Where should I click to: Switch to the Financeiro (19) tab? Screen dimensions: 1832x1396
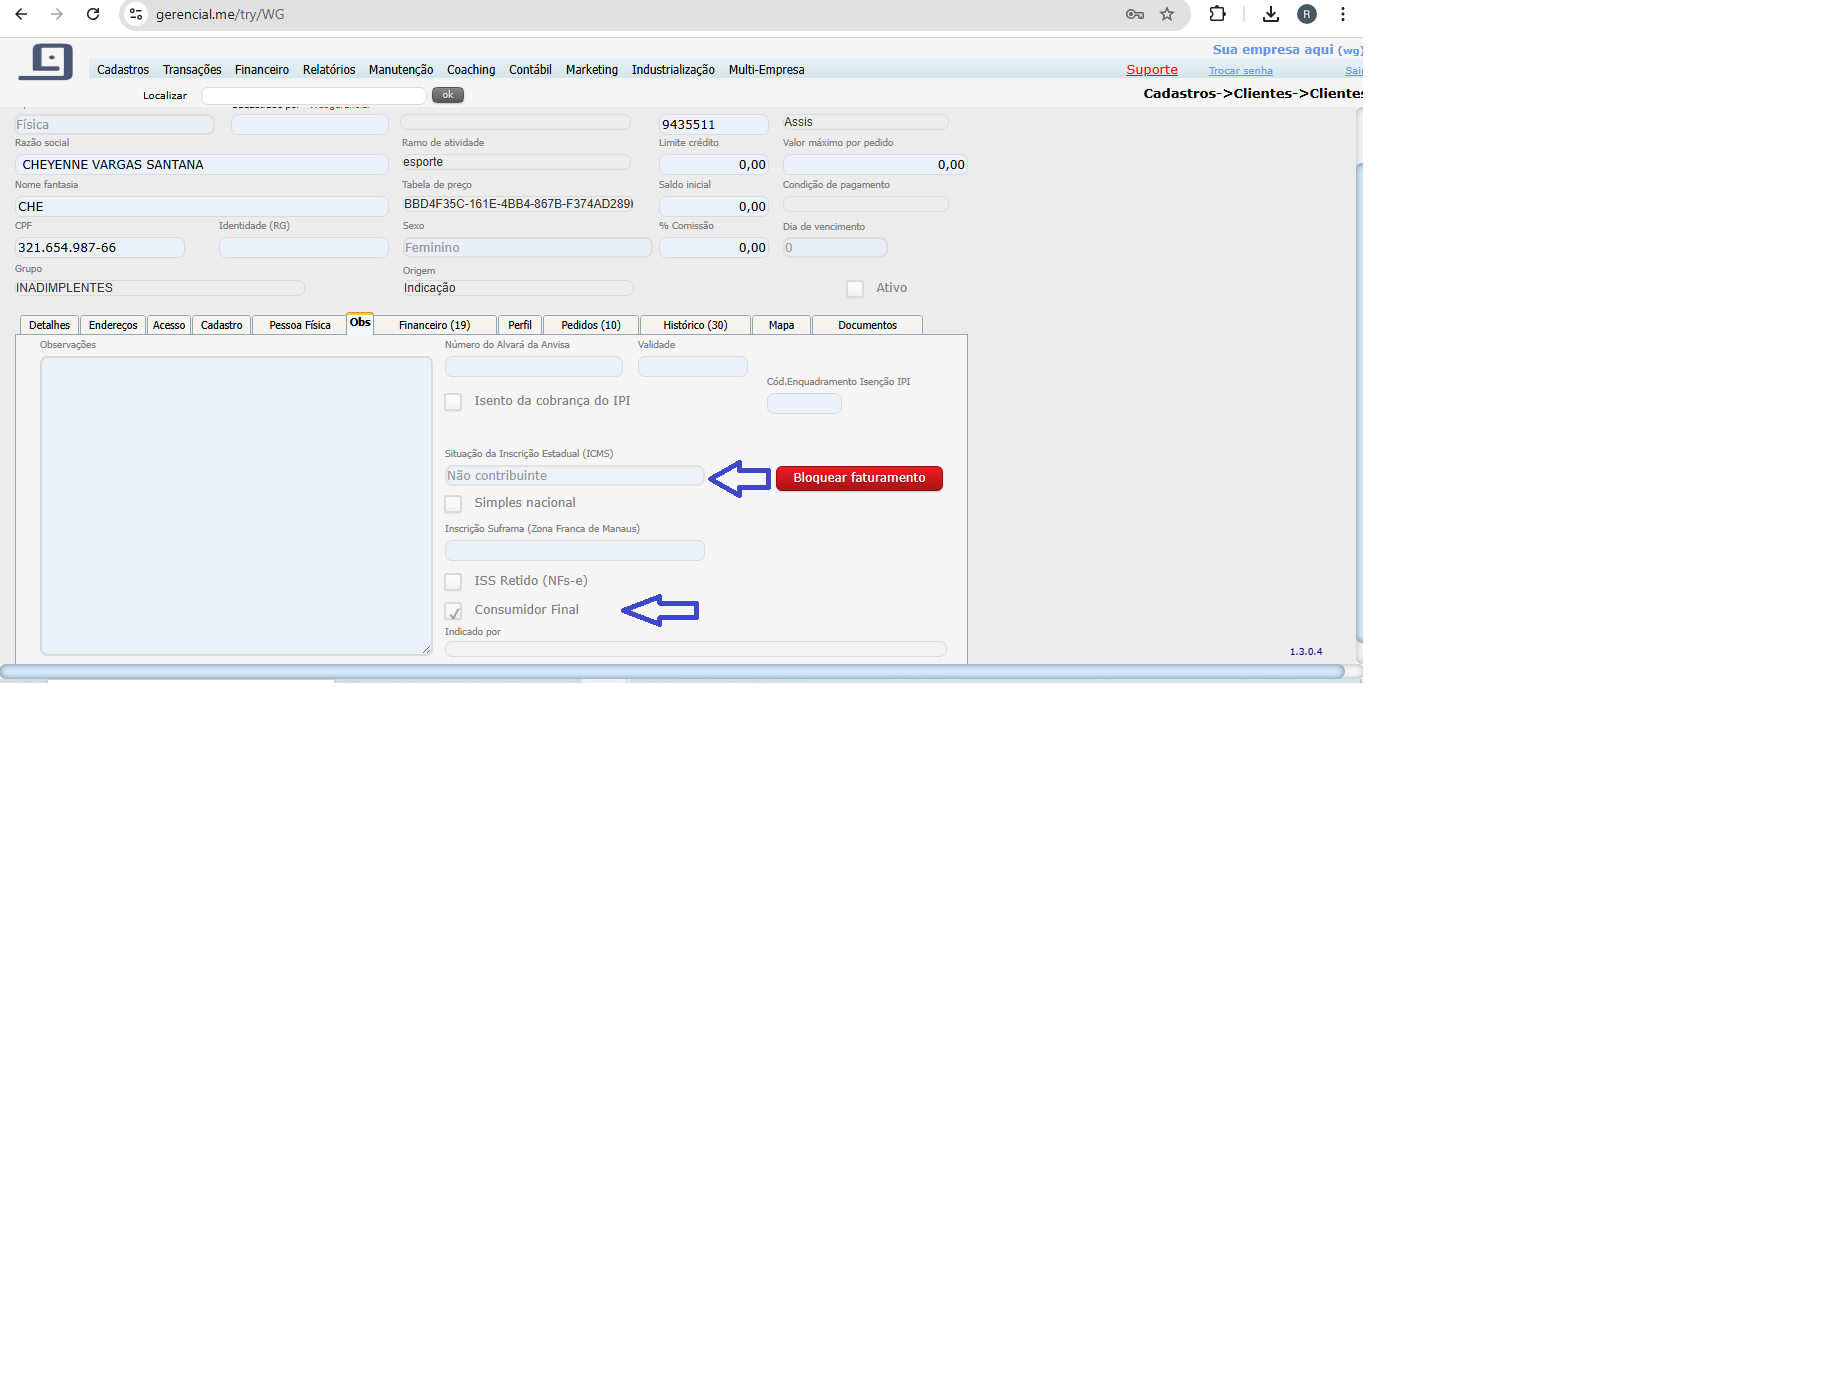coord(434,325)
